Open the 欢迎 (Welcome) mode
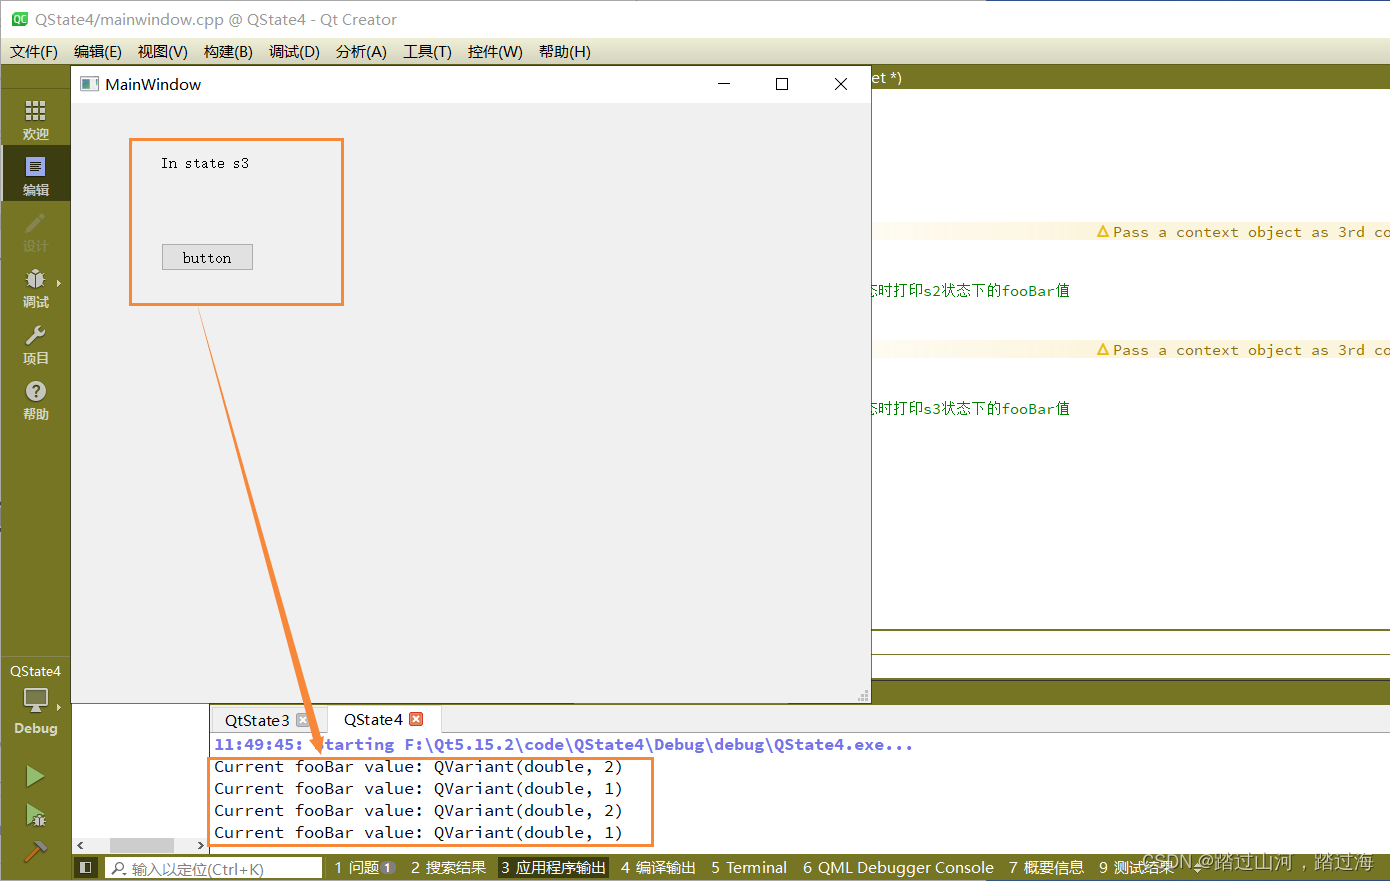The height and width of the screenshot is (881, 1390). (x=35, y=120)
